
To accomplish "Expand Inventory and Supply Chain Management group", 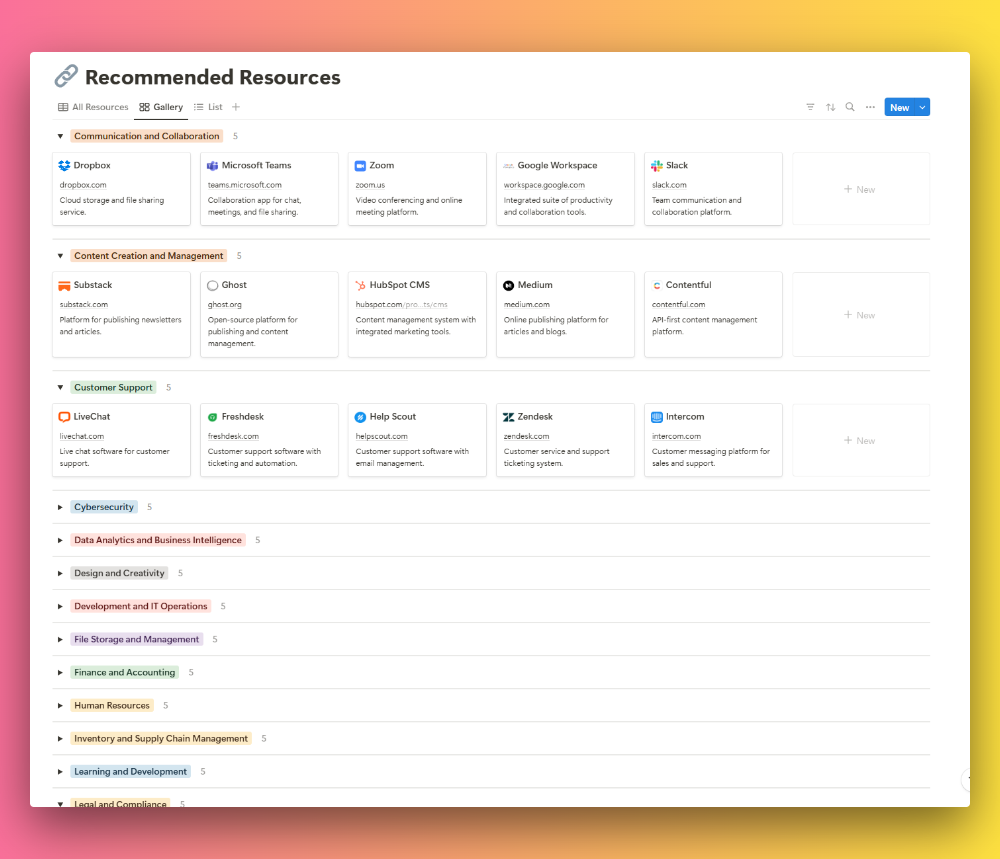I will [60, 739].
